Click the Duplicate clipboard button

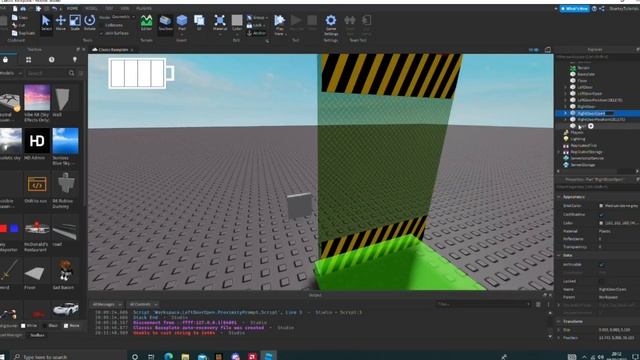coord(23,33)
